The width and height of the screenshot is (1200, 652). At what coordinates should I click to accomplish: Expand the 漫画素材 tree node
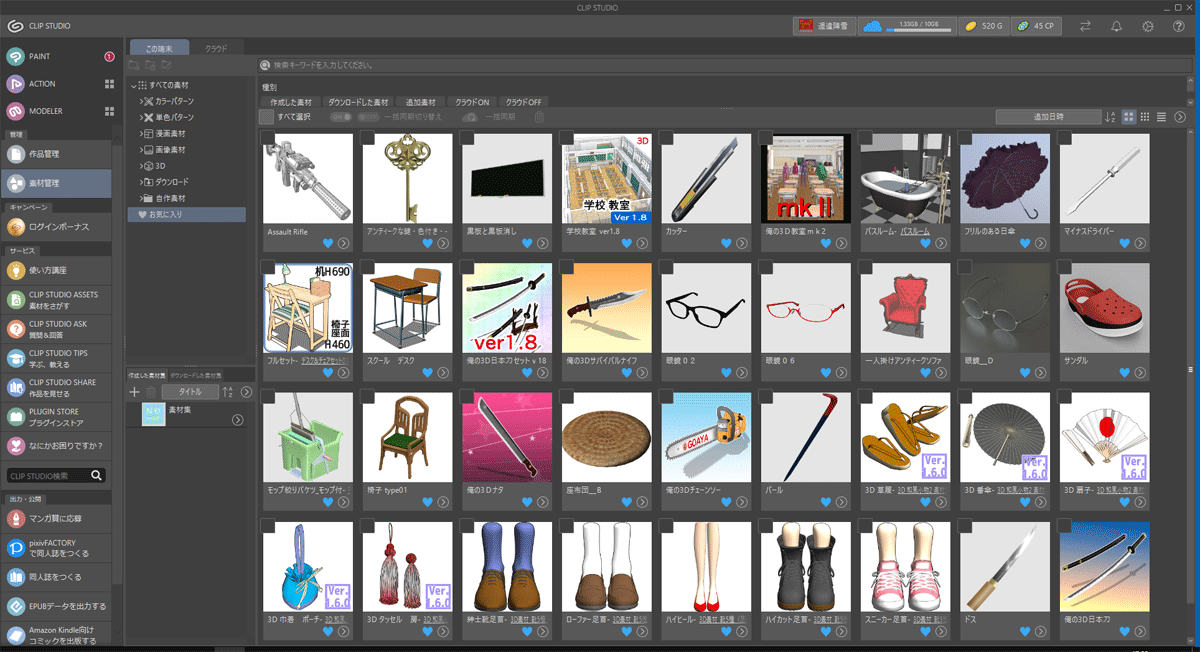click(141, 134)
